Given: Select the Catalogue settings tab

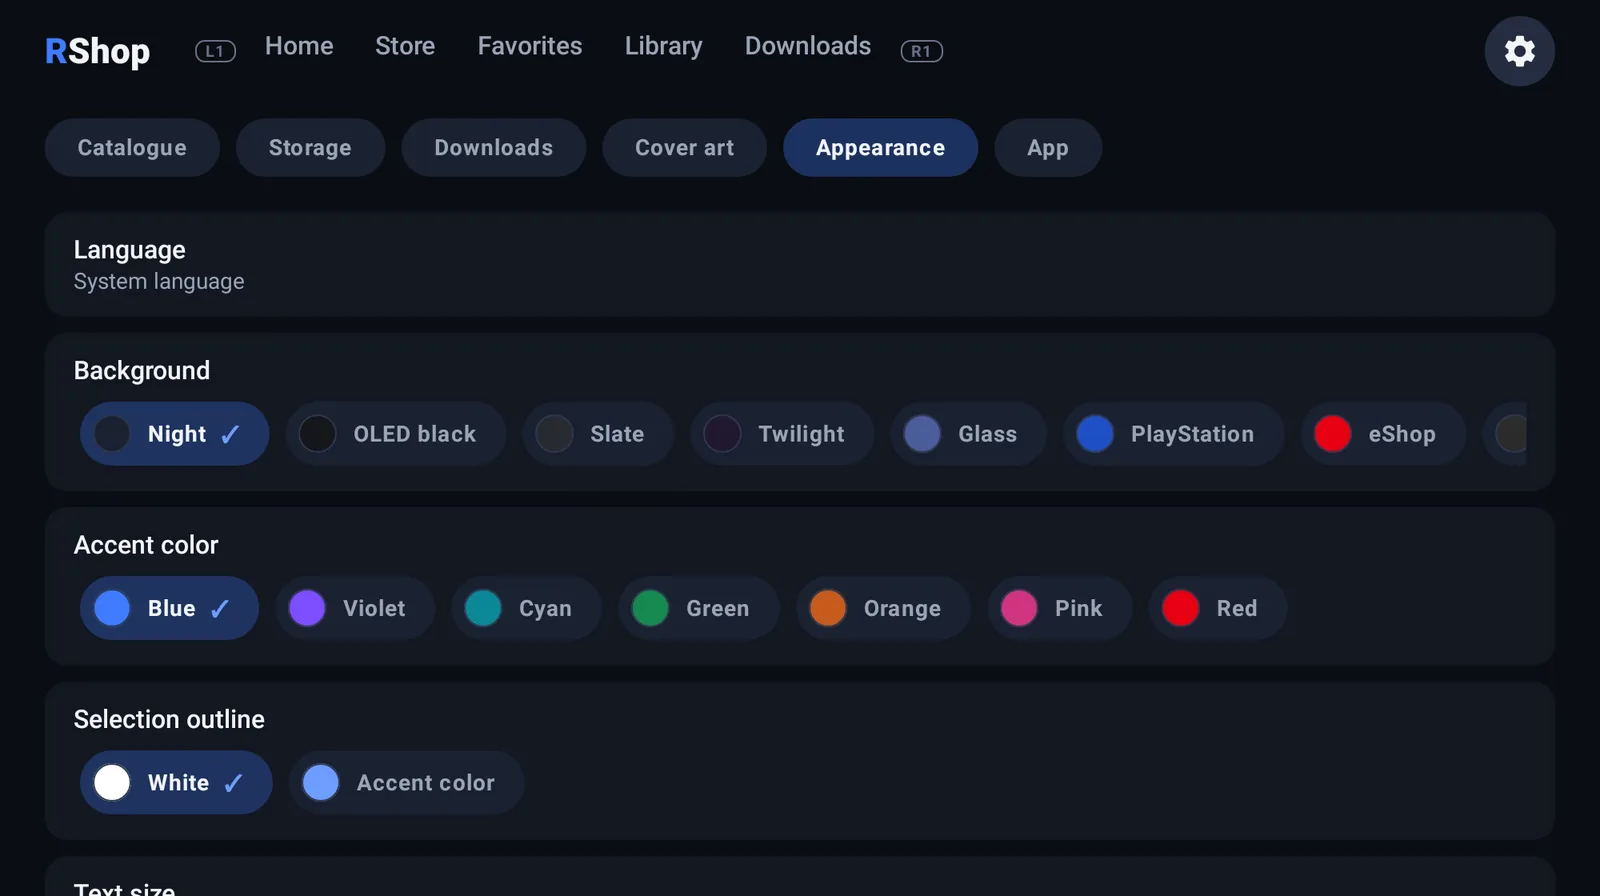Looking at the screenshot, I should tap(132, 148).
